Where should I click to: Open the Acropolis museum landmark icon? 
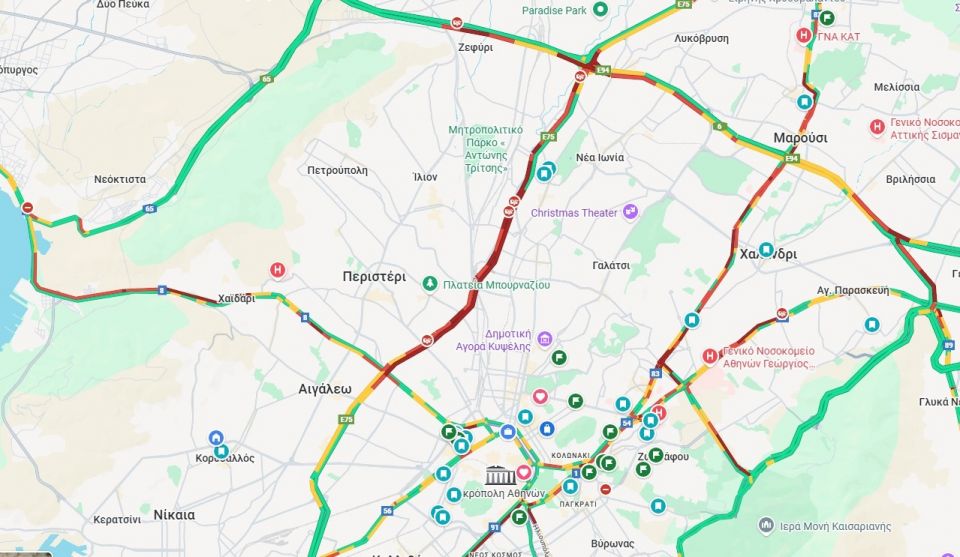click(500, 474)
